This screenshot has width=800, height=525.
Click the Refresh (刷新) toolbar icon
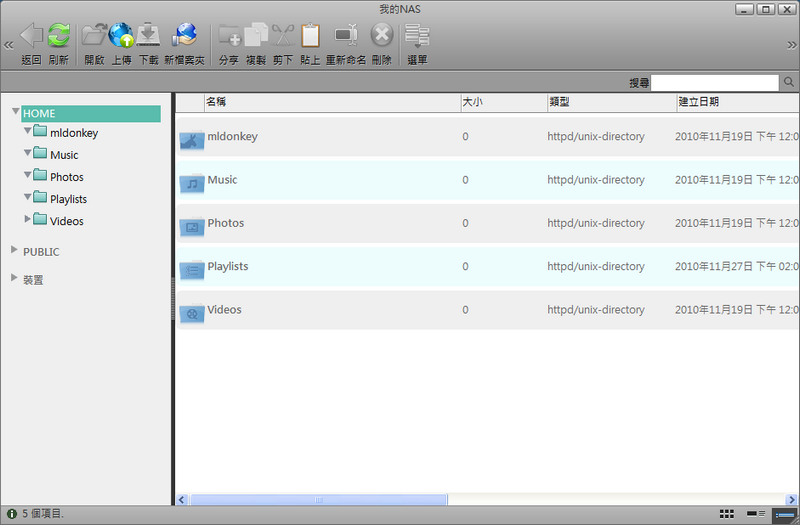[59, 36]
